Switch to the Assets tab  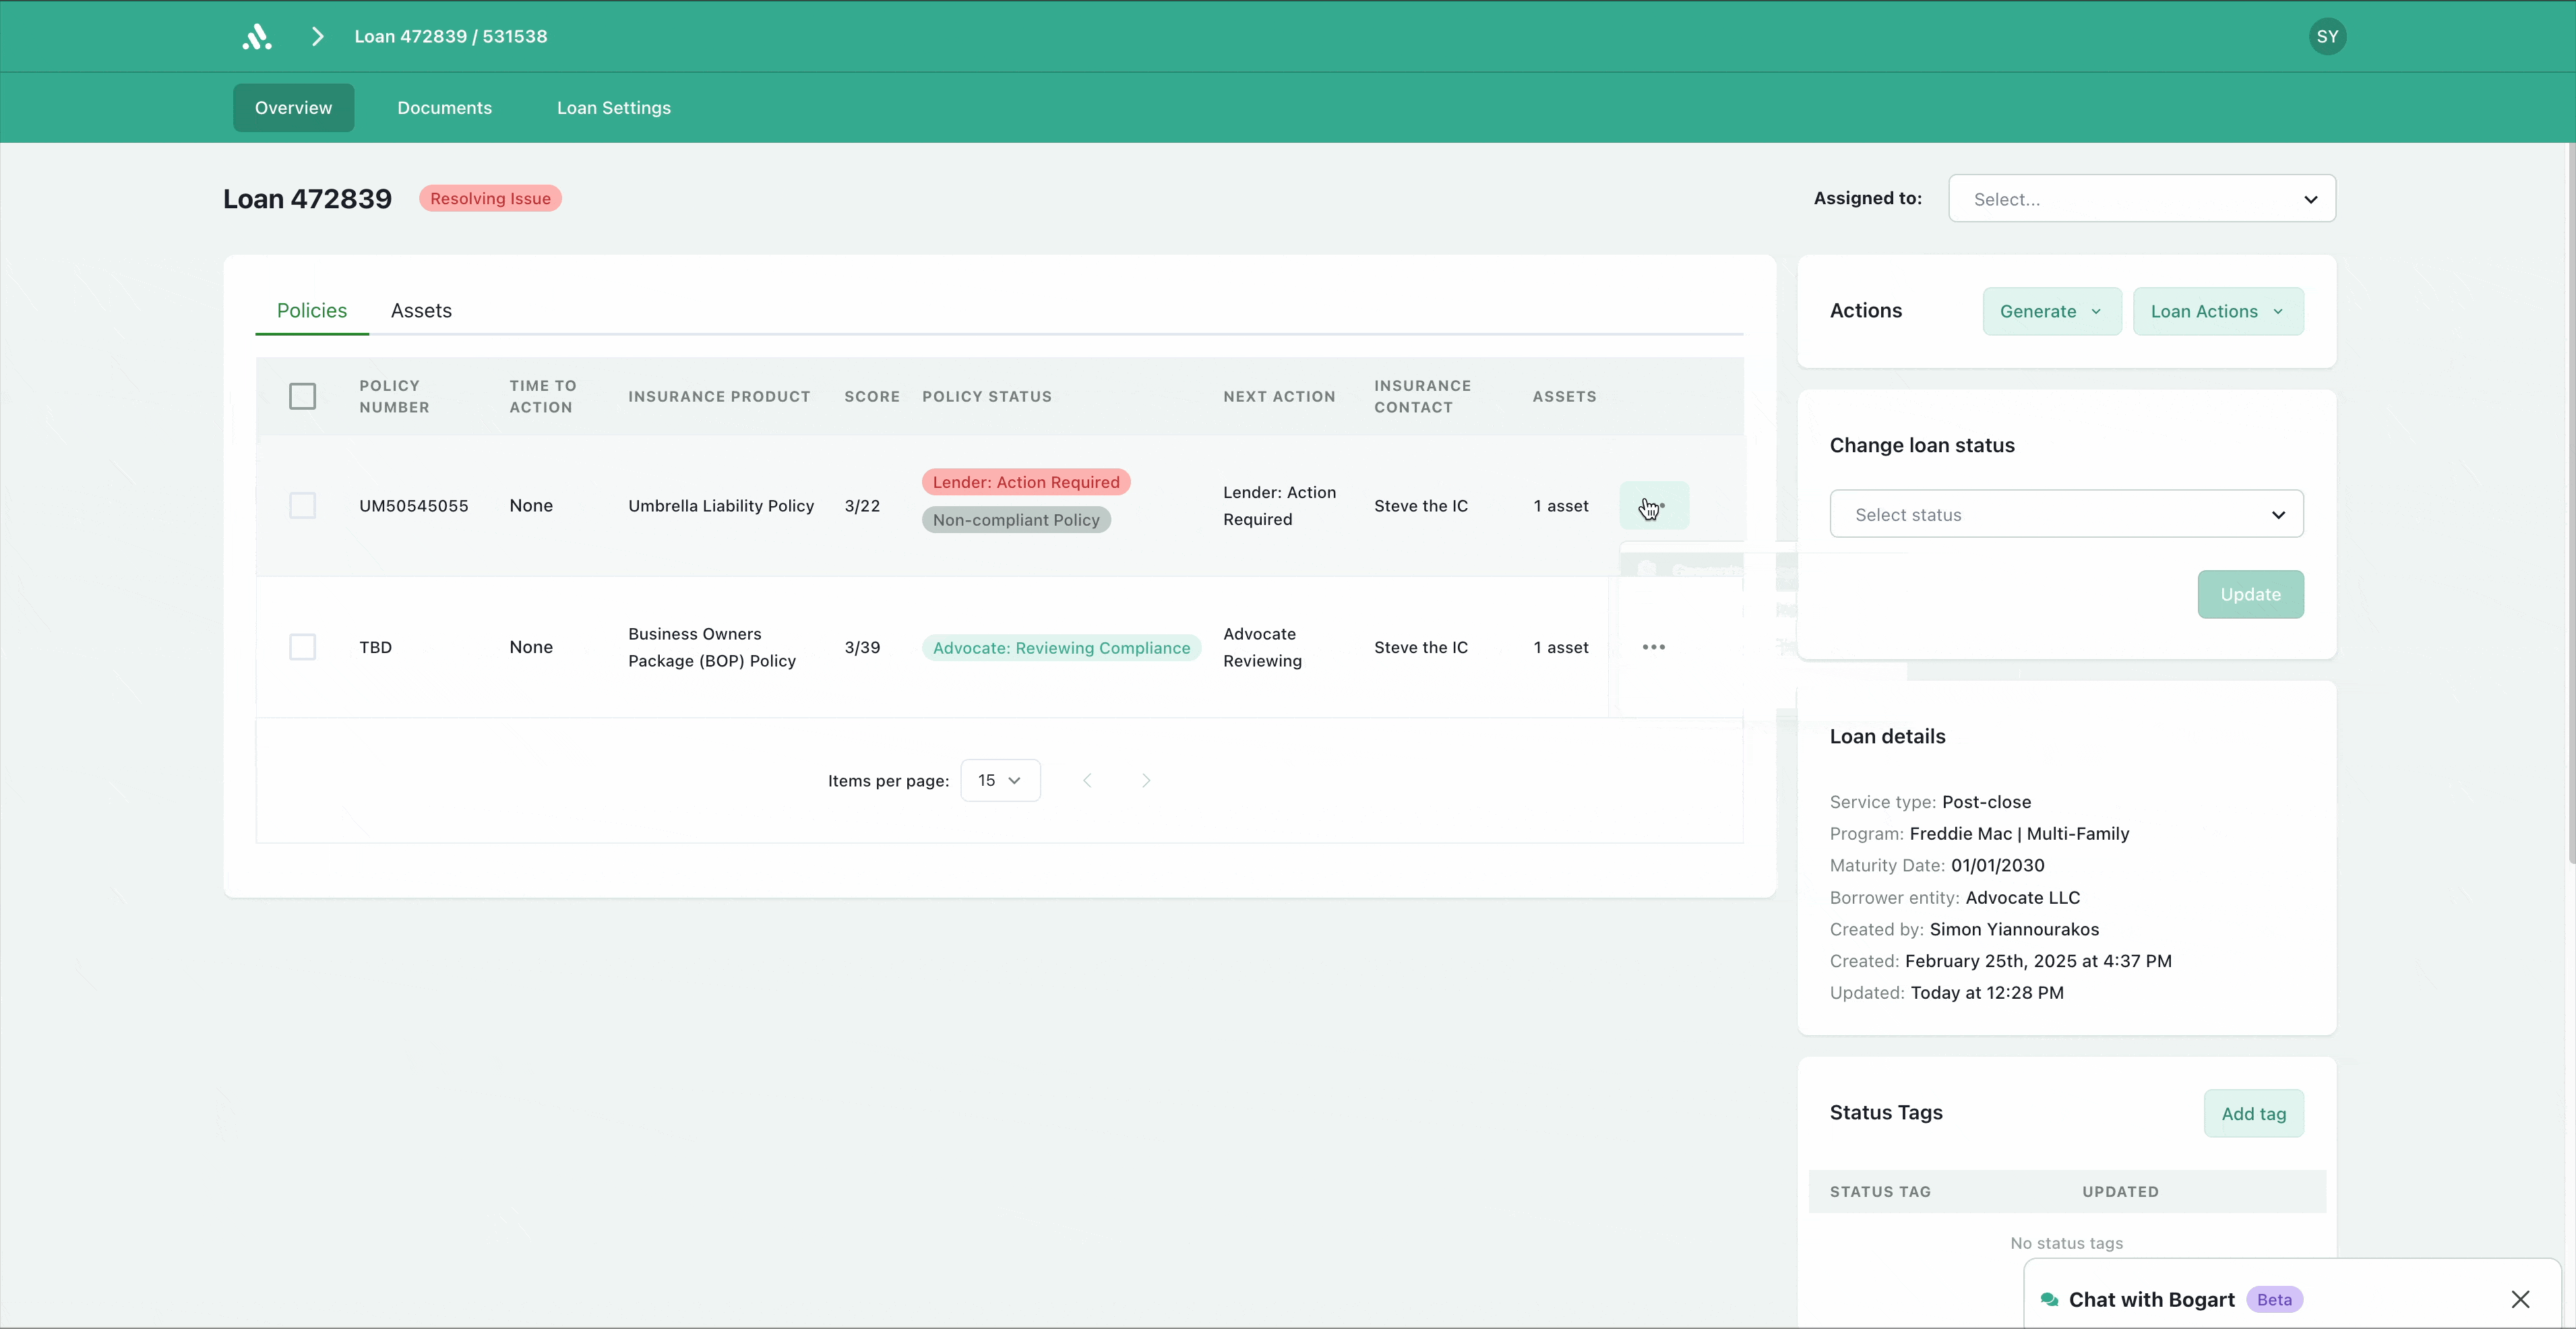pos(421,311)
